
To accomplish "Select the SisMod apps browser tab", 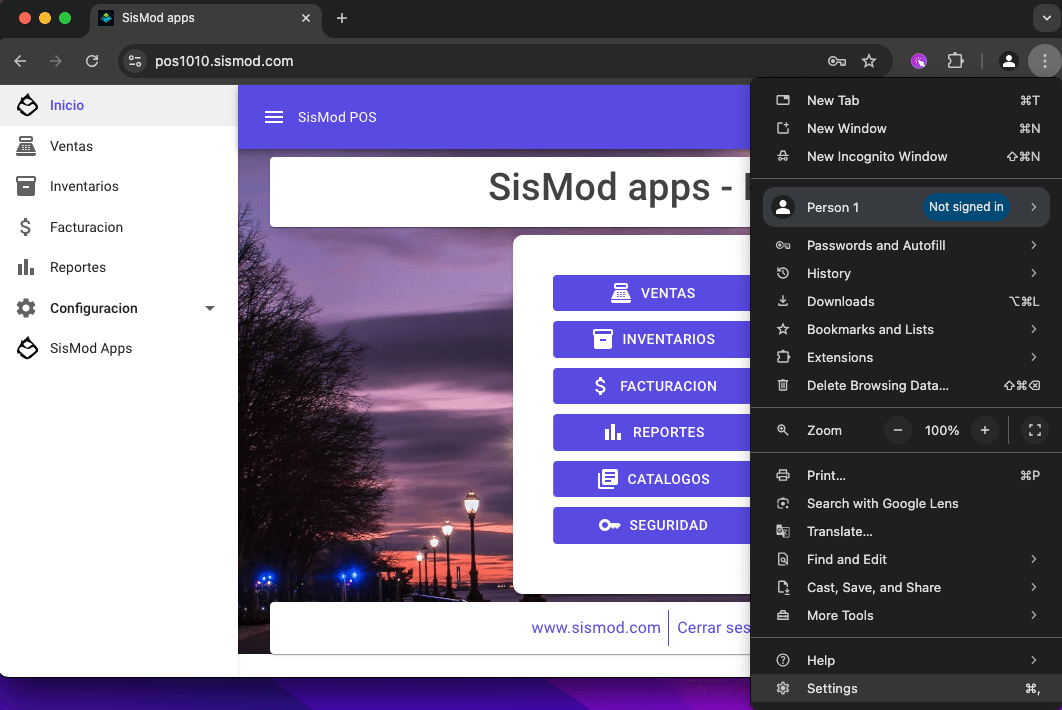I will click(205, 18).
